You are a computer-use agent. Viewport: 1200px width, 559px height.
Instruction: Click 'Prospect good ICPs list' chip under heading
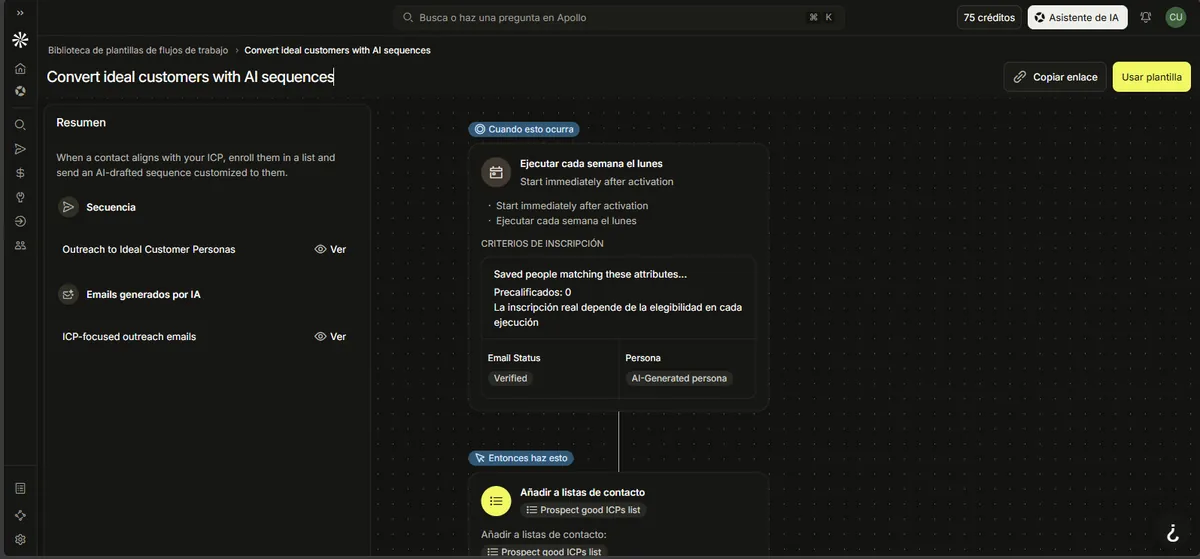click(583, 510)
